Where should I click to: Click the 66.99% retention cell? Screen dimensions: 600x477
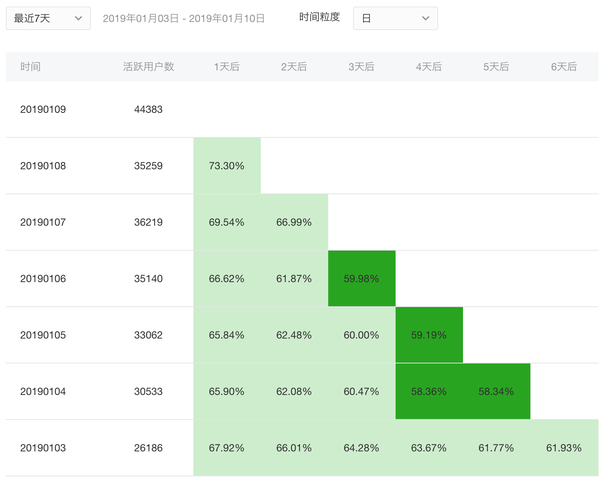(x=294, y=222)
